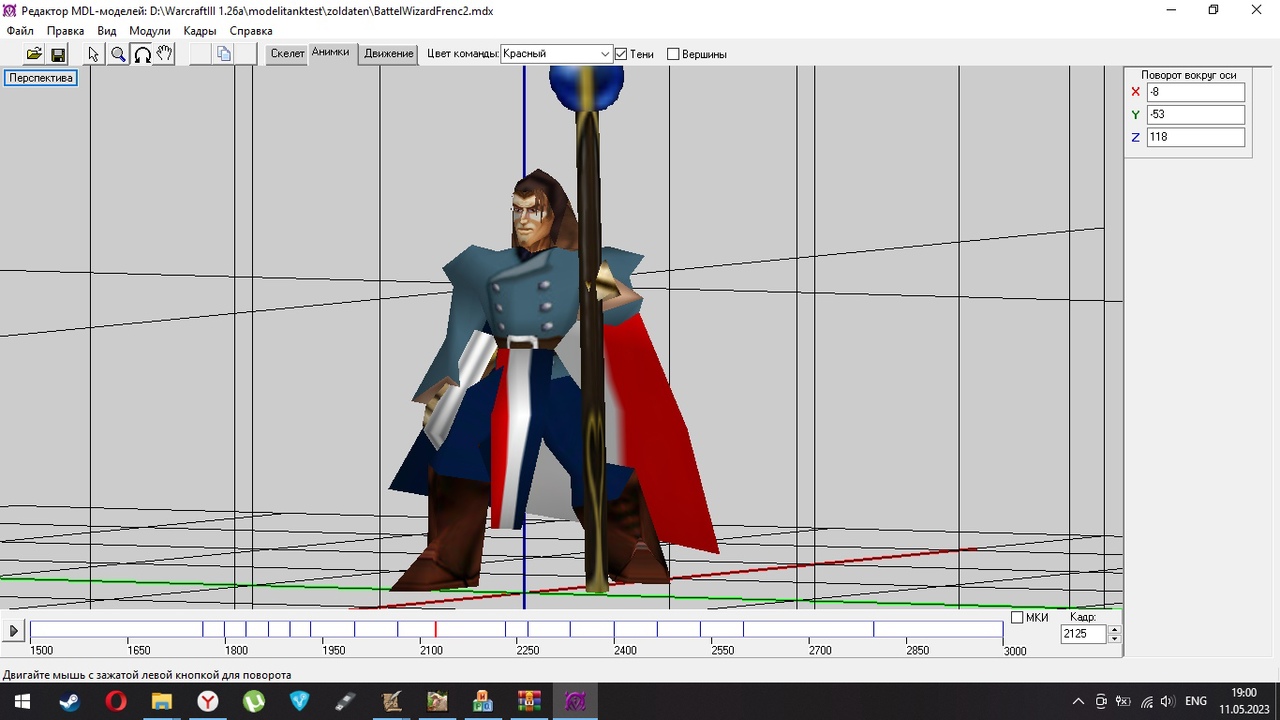The height and width of the screenshot is (720, 1280).
Task: Select the hand pan tool
Action: [165, 54]
